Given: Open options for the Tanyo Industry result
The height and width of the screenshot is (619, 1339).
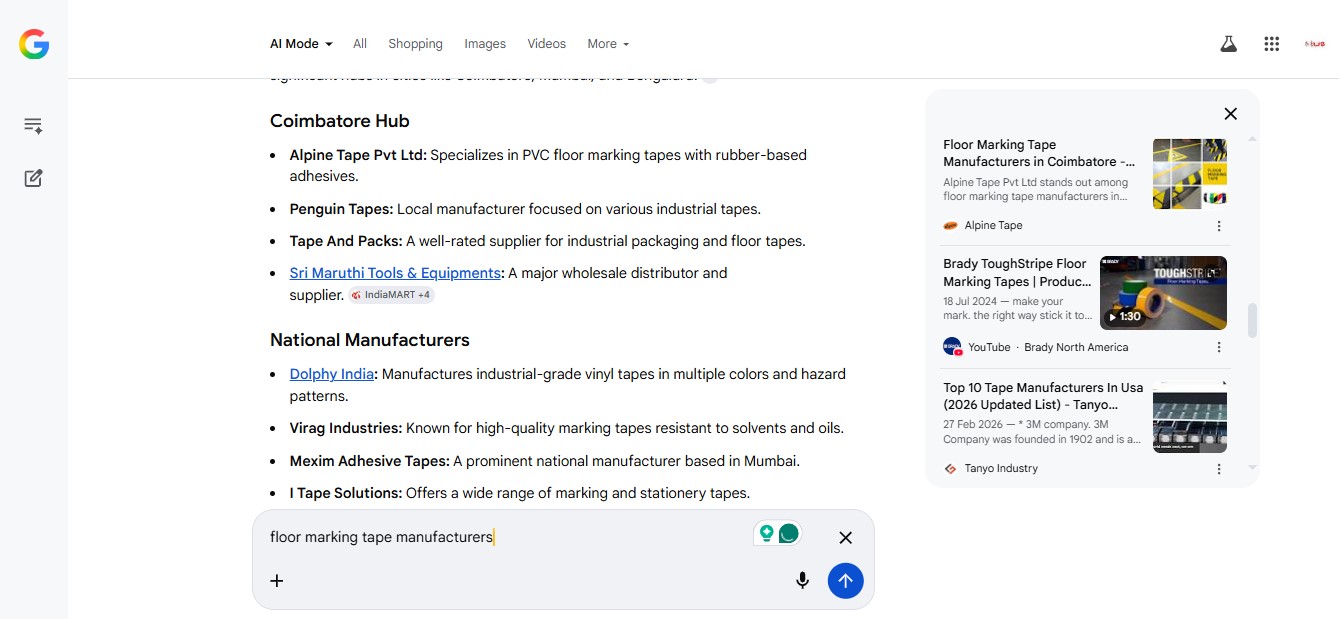Looking at the screenshot, I should (x=1219, y=468).
